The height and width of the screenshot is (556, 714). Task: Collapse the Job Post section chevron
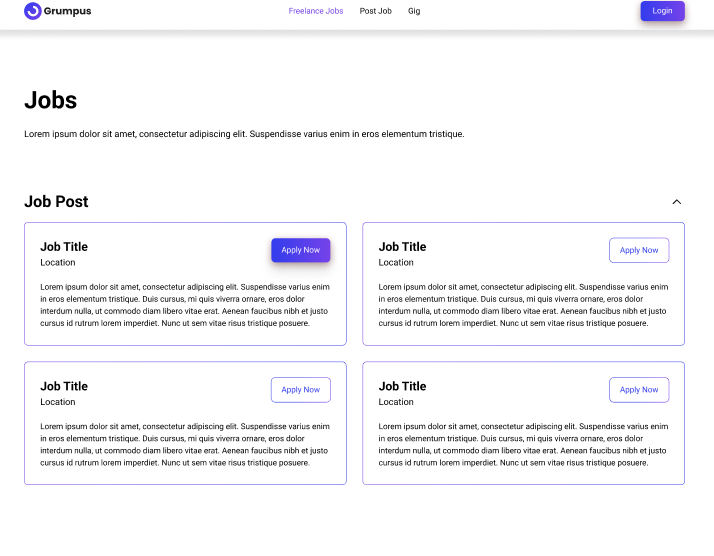point(677,202)
